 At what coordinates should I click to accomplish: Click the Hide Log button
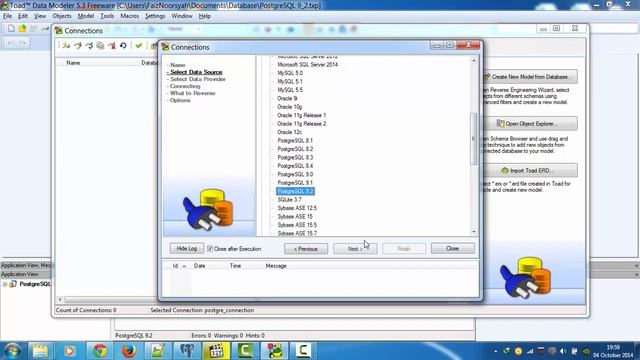[x=187, y=249]
